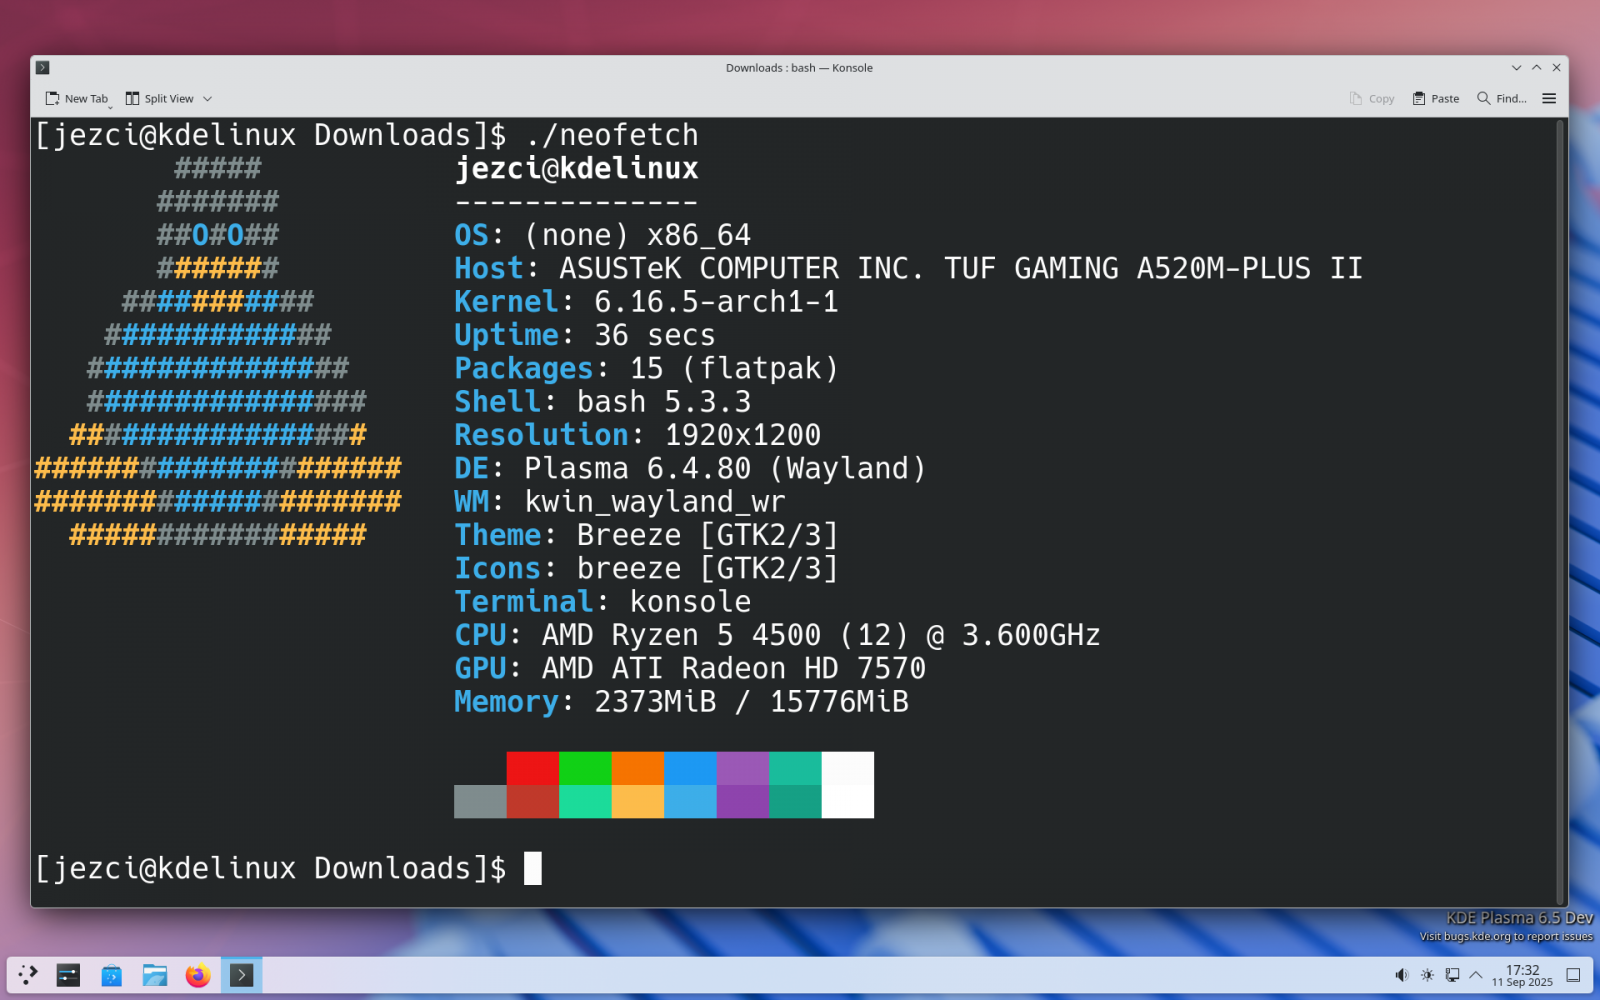Click the "36 secs" uptime value
1600x1000 pixels.
pyautogui.click(x=655, y=335)
